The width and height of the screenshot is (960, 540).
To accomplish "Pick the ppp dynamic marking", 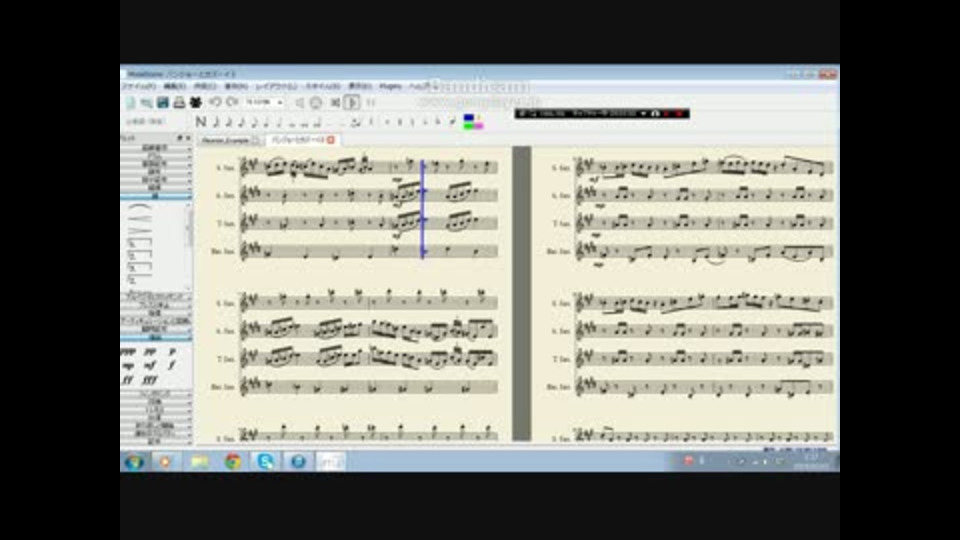I will 129,352.
